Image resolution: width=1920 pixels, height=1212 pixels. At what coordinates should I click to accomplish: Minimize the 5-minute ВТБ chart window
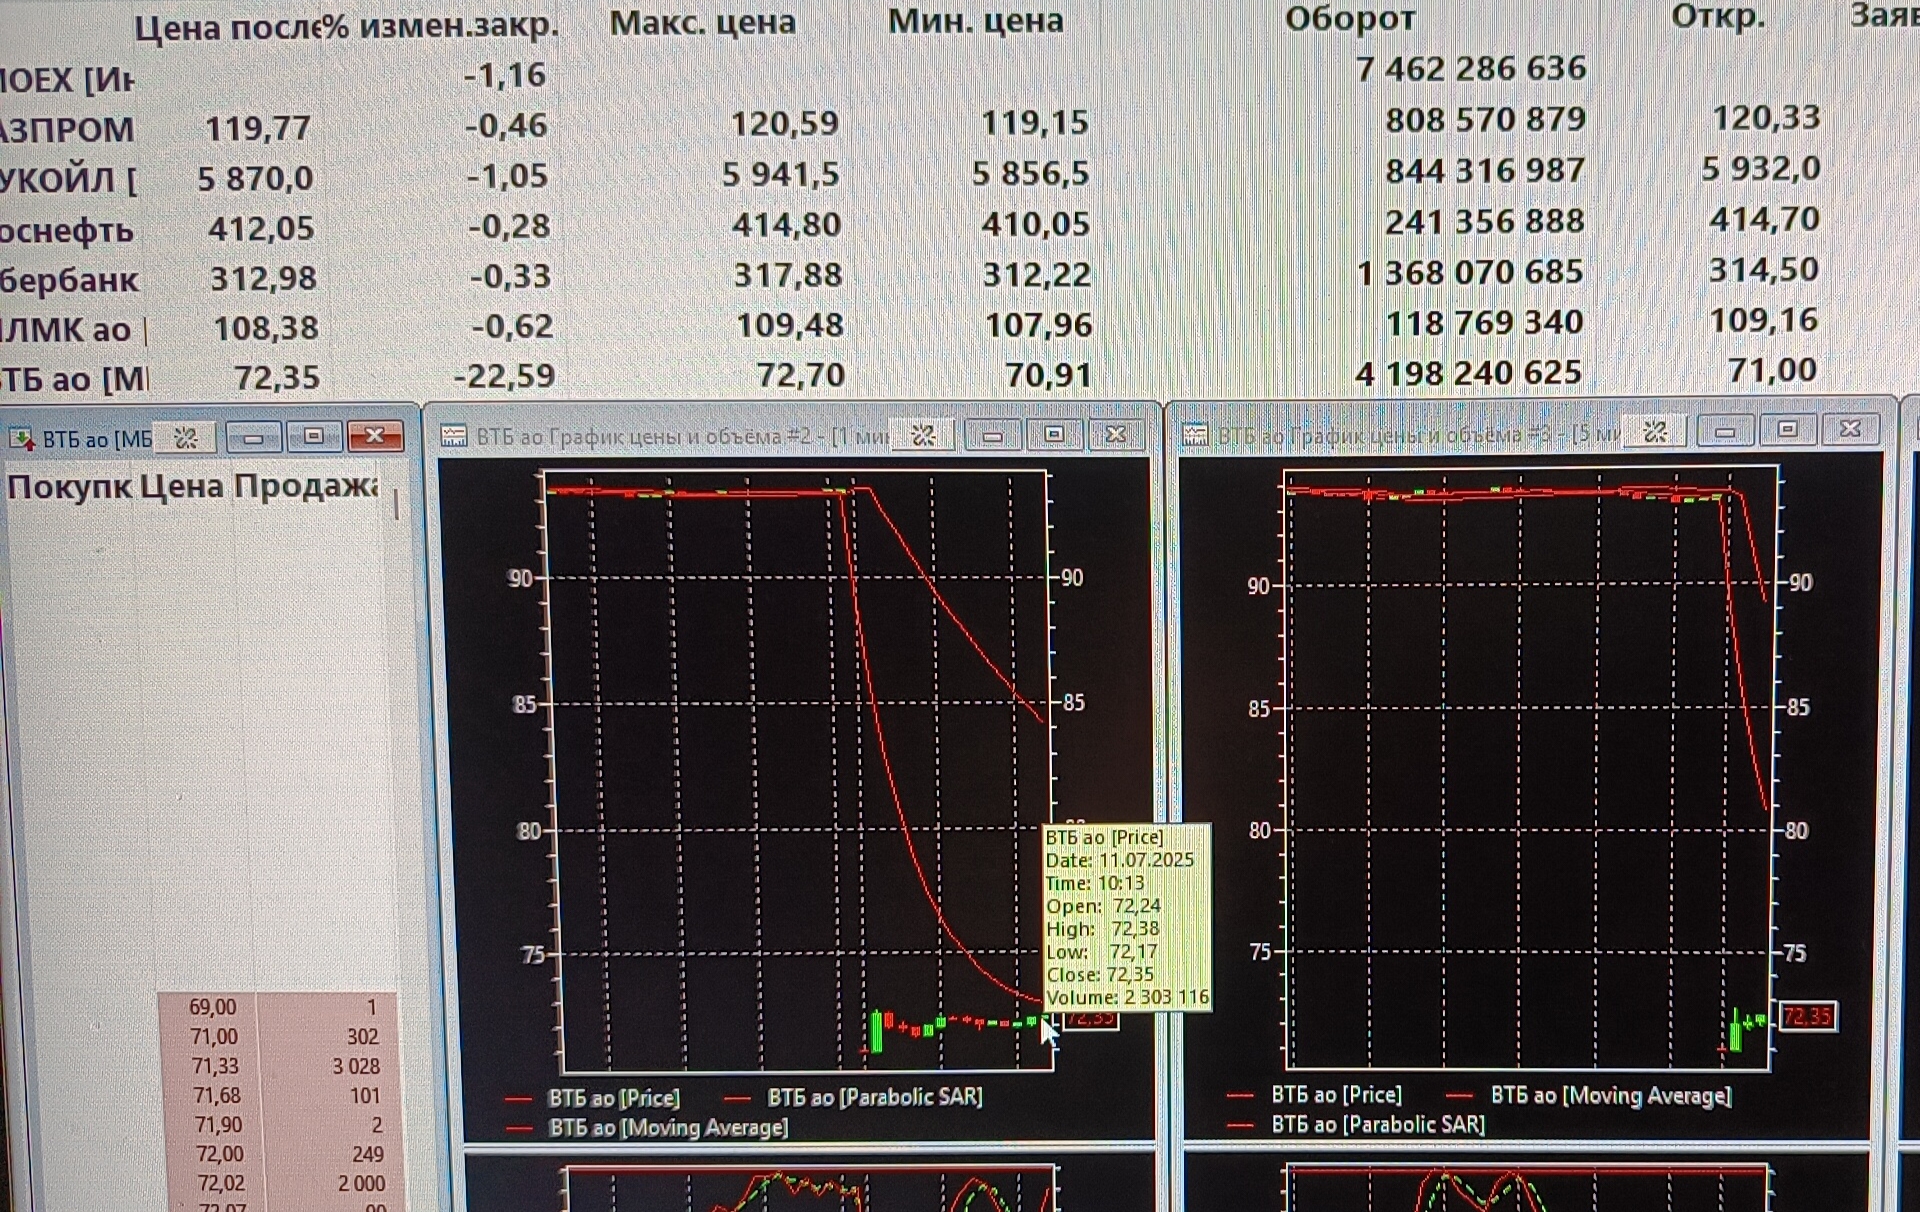1725,432
